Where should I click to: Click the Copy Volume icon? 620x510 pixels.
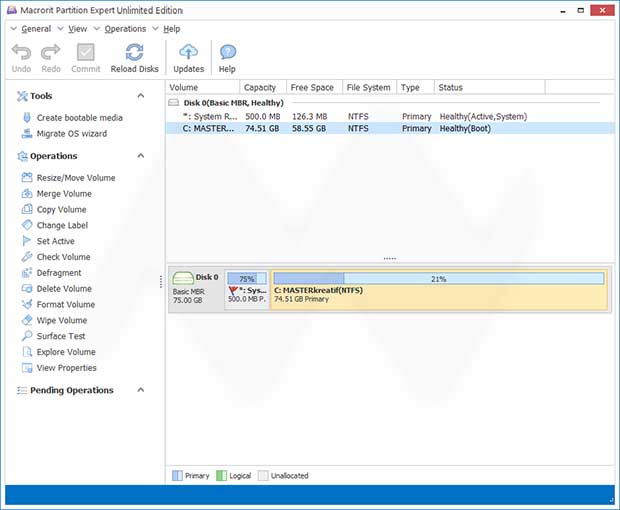(27, 209)
